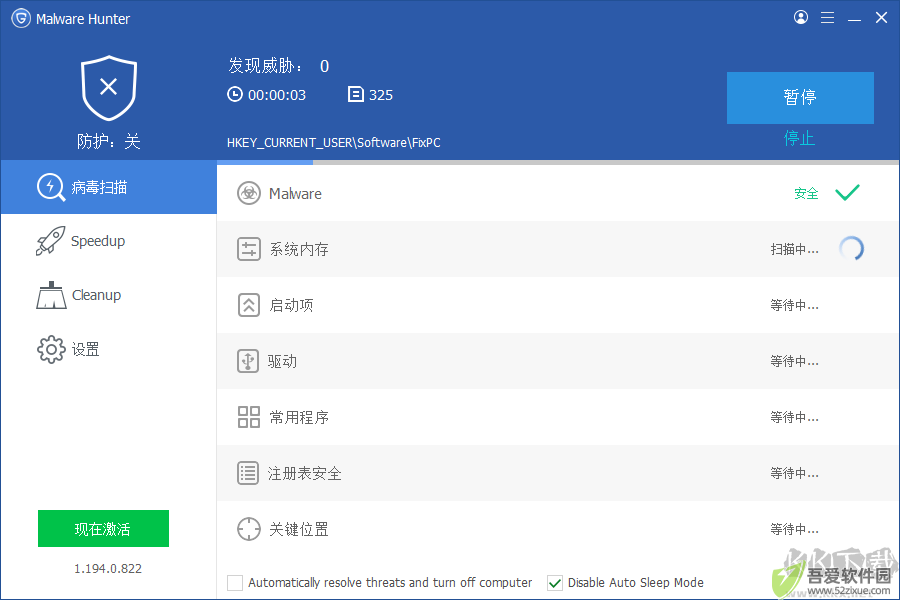Select the 启动项 row label
This screenshot has width=900, height=600.
tap(292, 305)
